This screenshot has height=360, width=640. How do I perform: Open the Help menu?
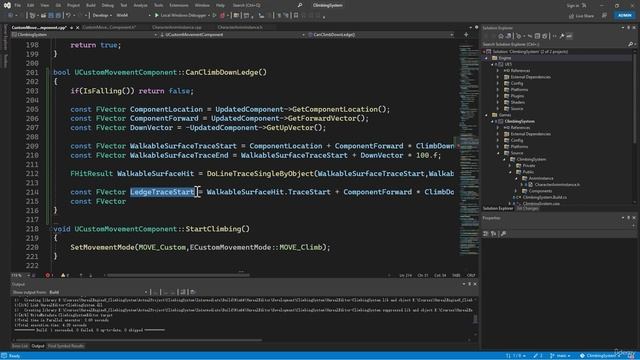click(x=220, y=5)
